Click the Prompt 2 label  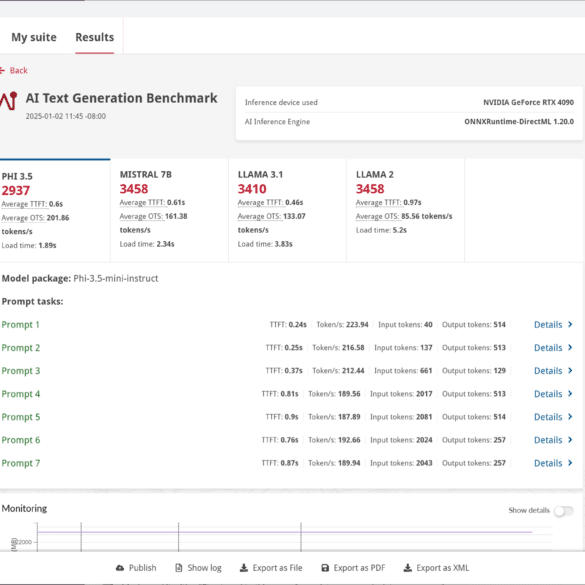coord(21,348)
